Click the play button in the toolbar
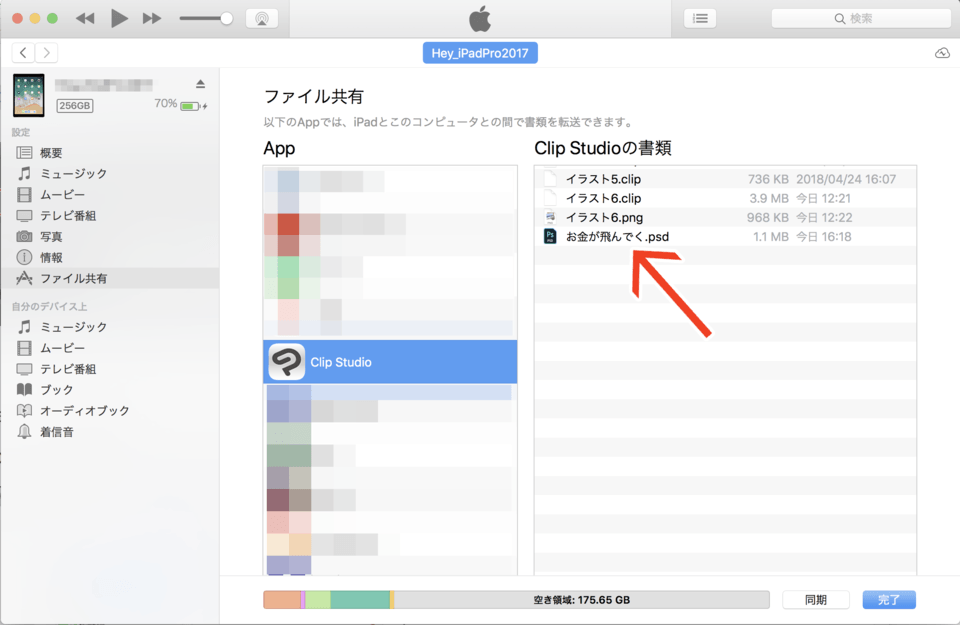960x625 pixels. point(119,18)
